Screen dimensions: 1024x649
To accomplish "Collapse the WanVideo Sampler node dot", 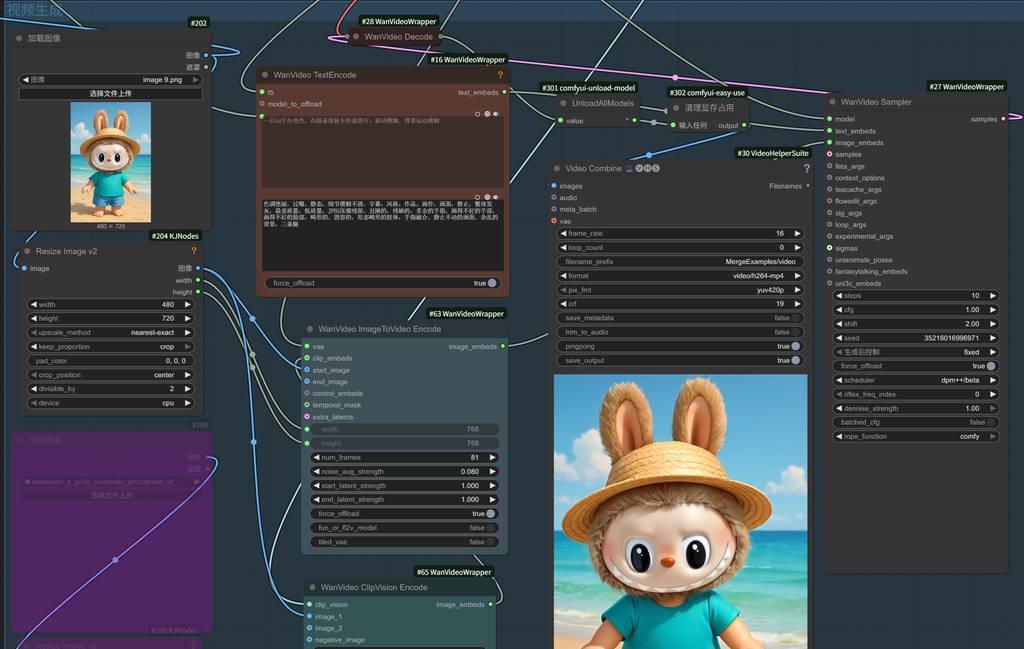I will click(832, 102).
